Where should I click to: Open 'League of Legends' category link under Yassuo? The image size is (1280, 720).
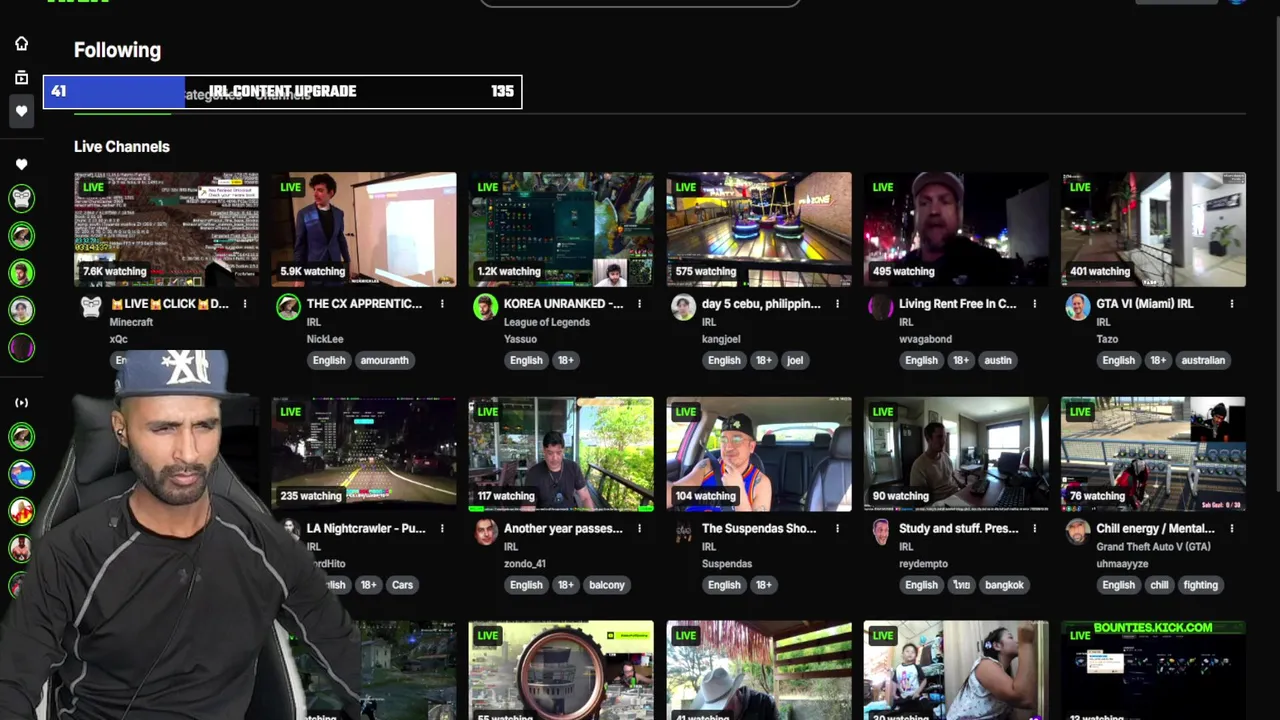[x=546, y=323]
